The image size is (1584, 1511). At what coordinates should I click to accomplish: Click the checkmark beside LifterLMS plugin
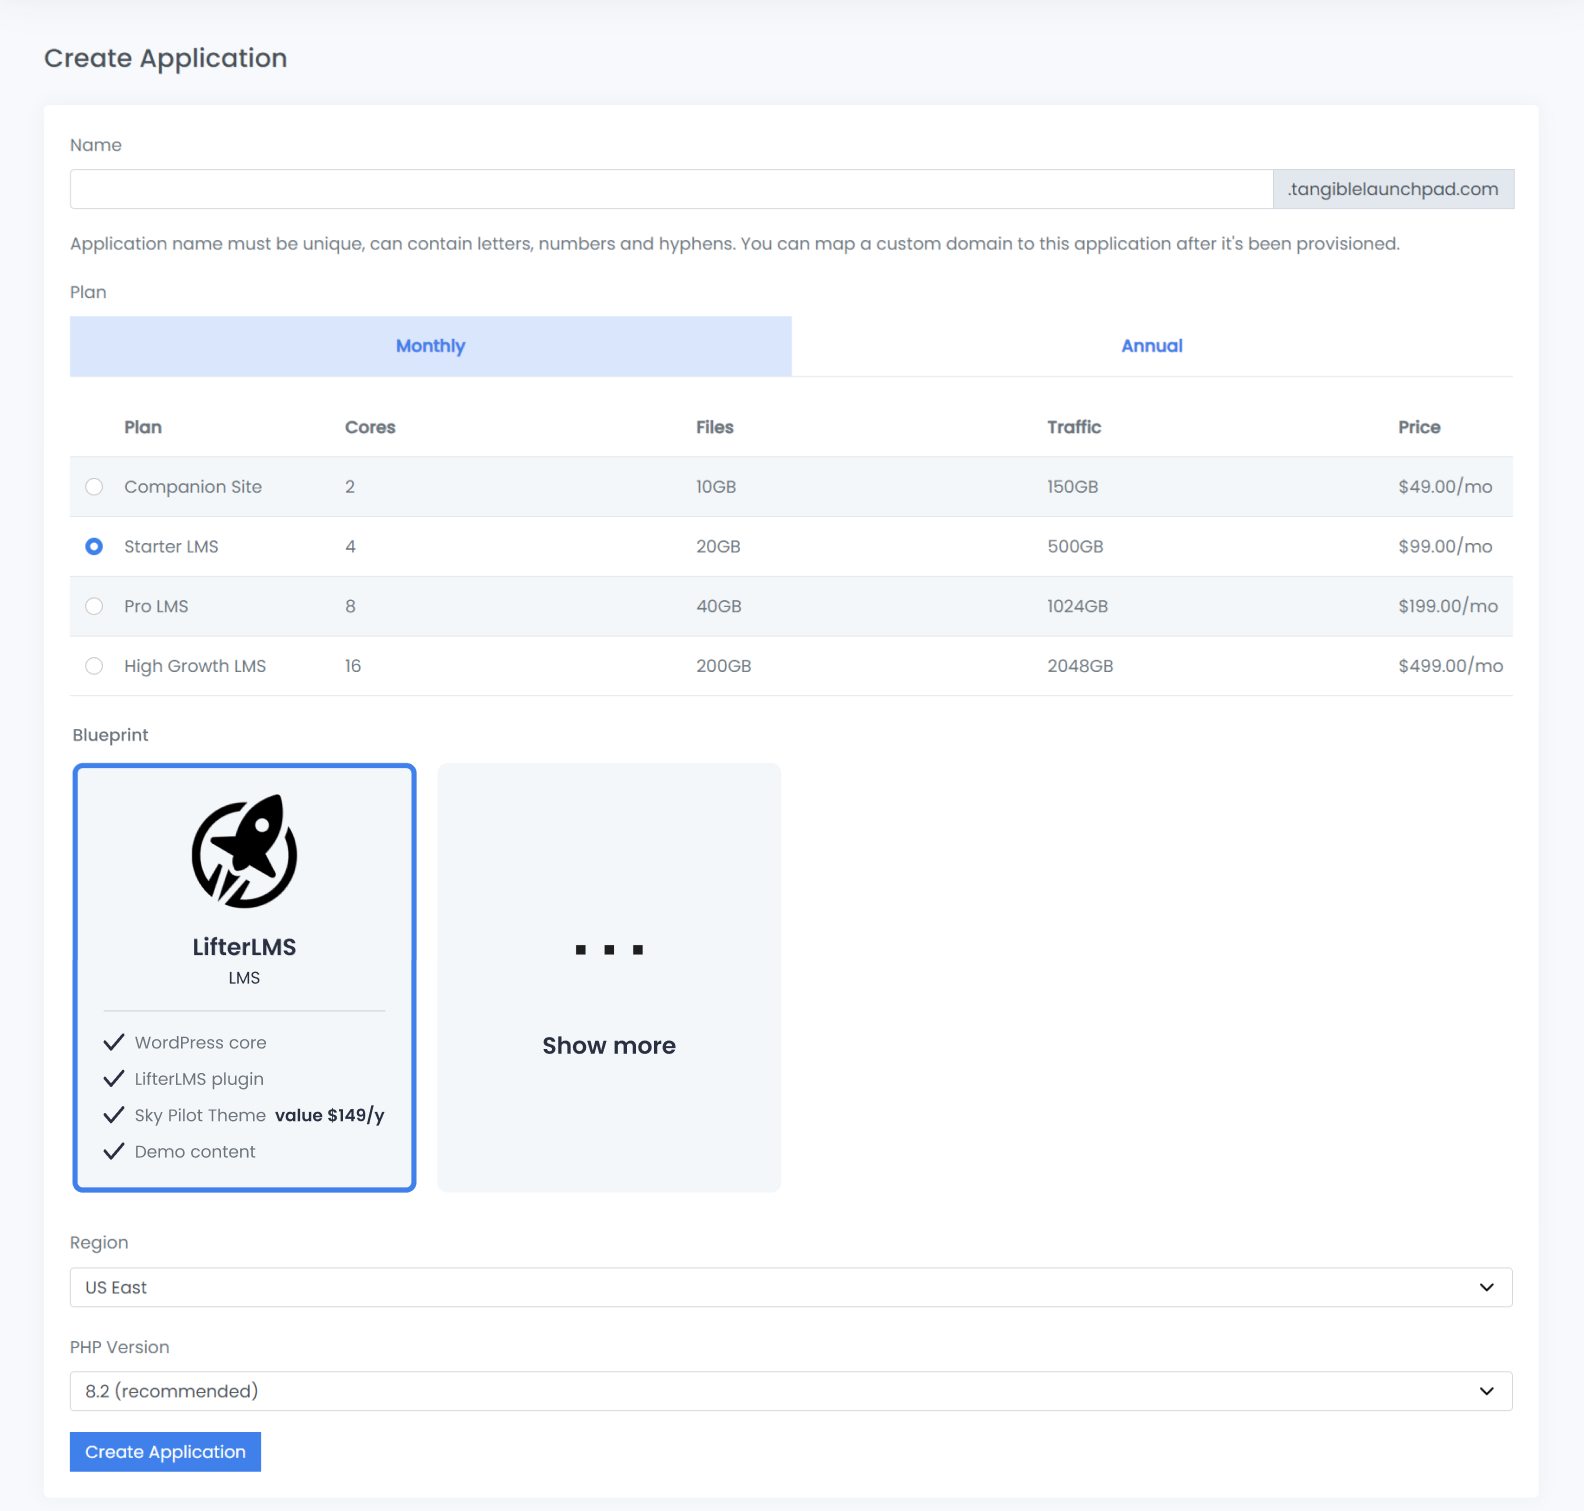coord(114,1078)
